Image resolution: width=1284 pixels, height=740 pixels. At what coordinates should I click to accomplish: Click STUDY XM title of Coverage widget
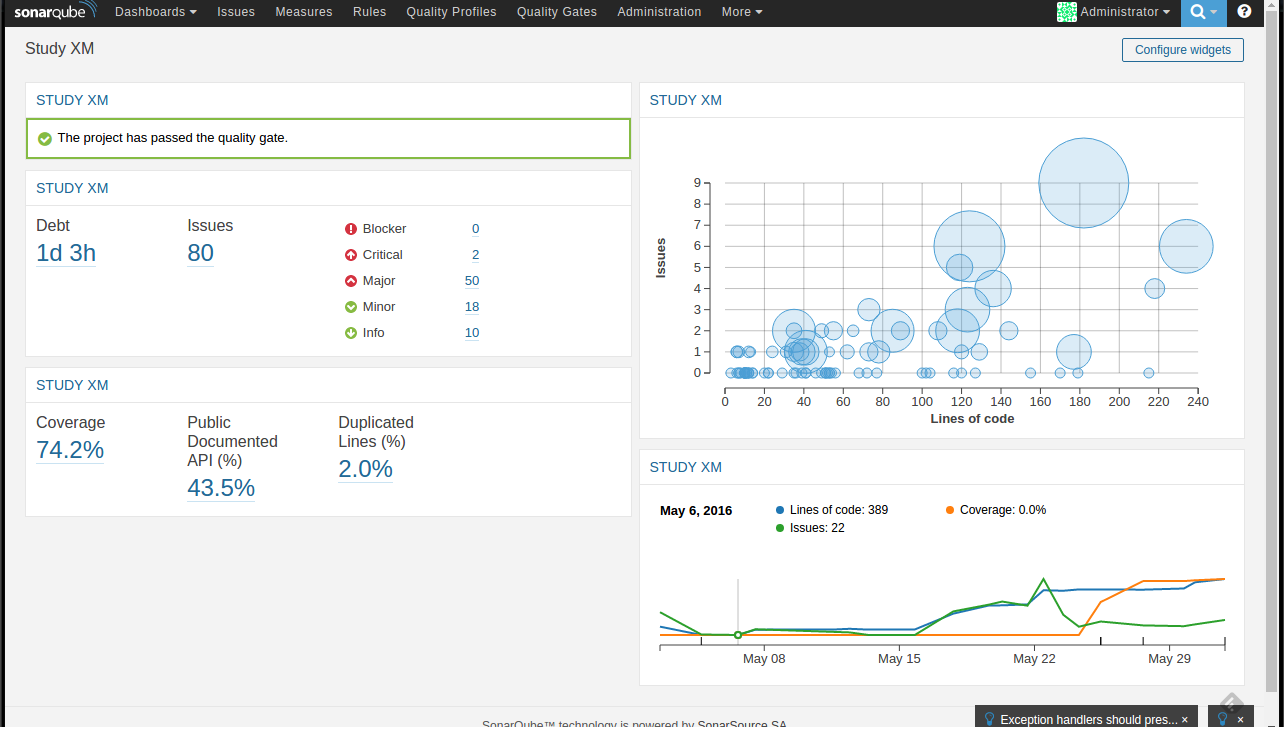[72, 385]
